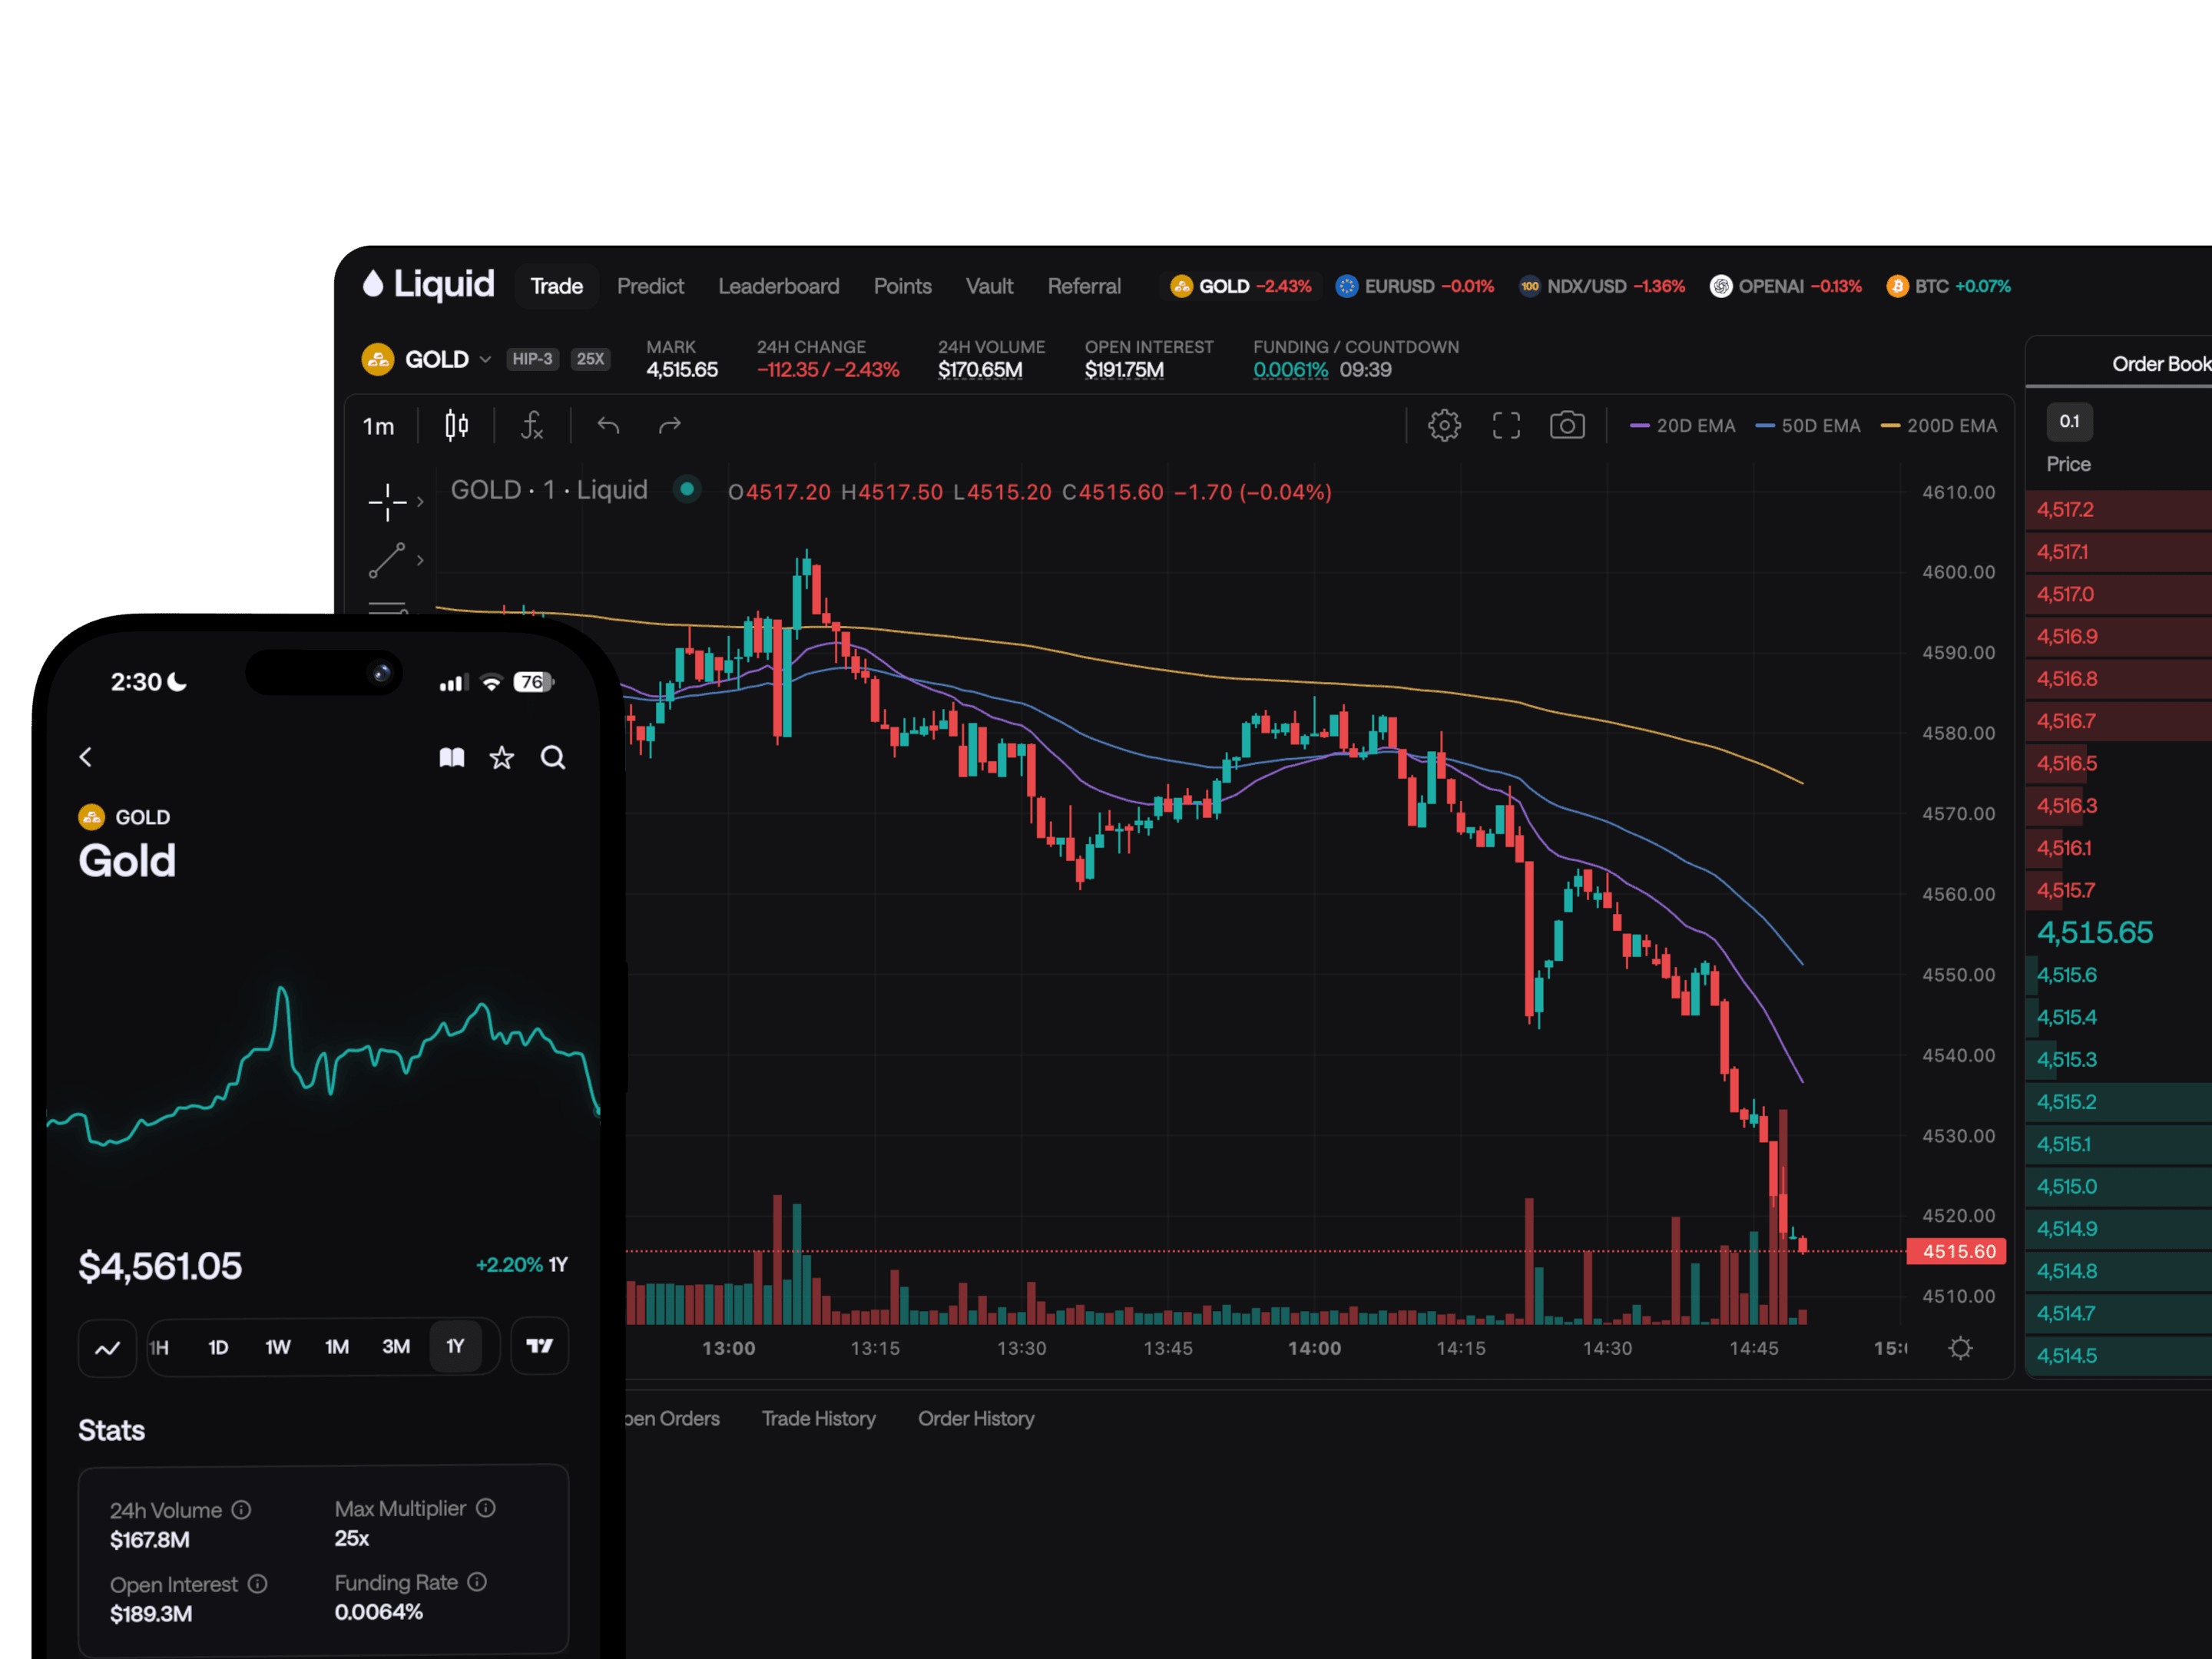Open the GOLD market selector dropdown
This screenshot has width=2212, height=1659.
coord(486,359)
